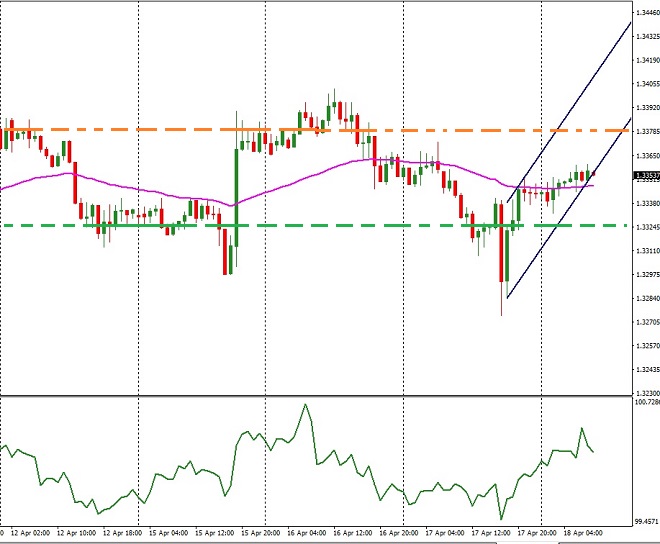Image resolution: width=660 pixels, height=544 pixels.
Task: Click the 1.32570 price axis label
Action: coord(648,346)
